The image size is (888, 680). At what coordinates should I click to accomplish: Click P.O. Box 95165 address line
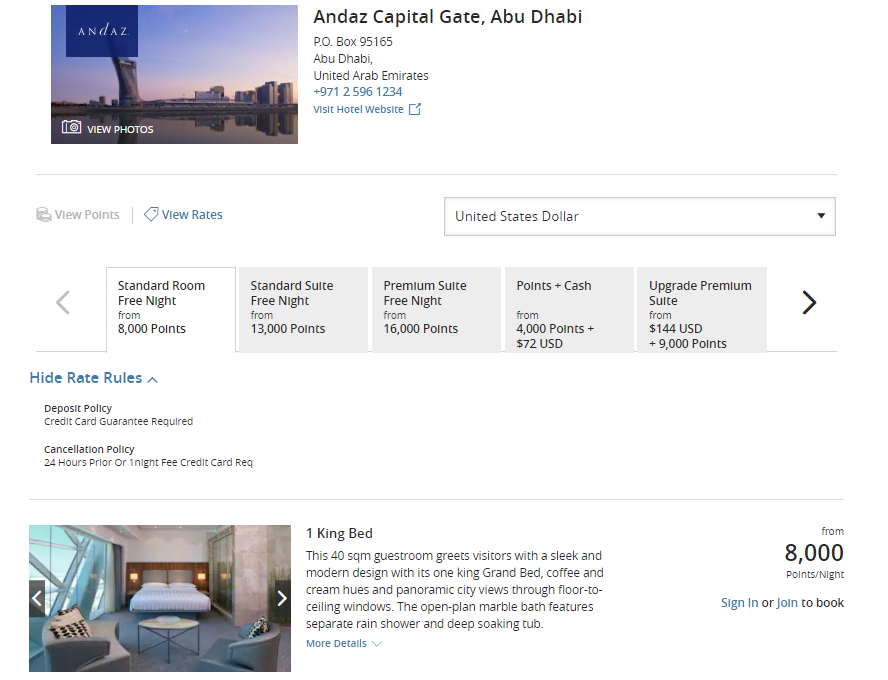[x=353, y=42]
